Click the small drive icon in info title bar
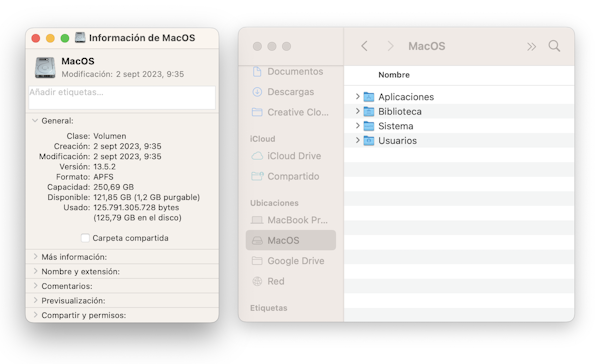This screenshot has width=608, height=364. [x=80, y=37]
